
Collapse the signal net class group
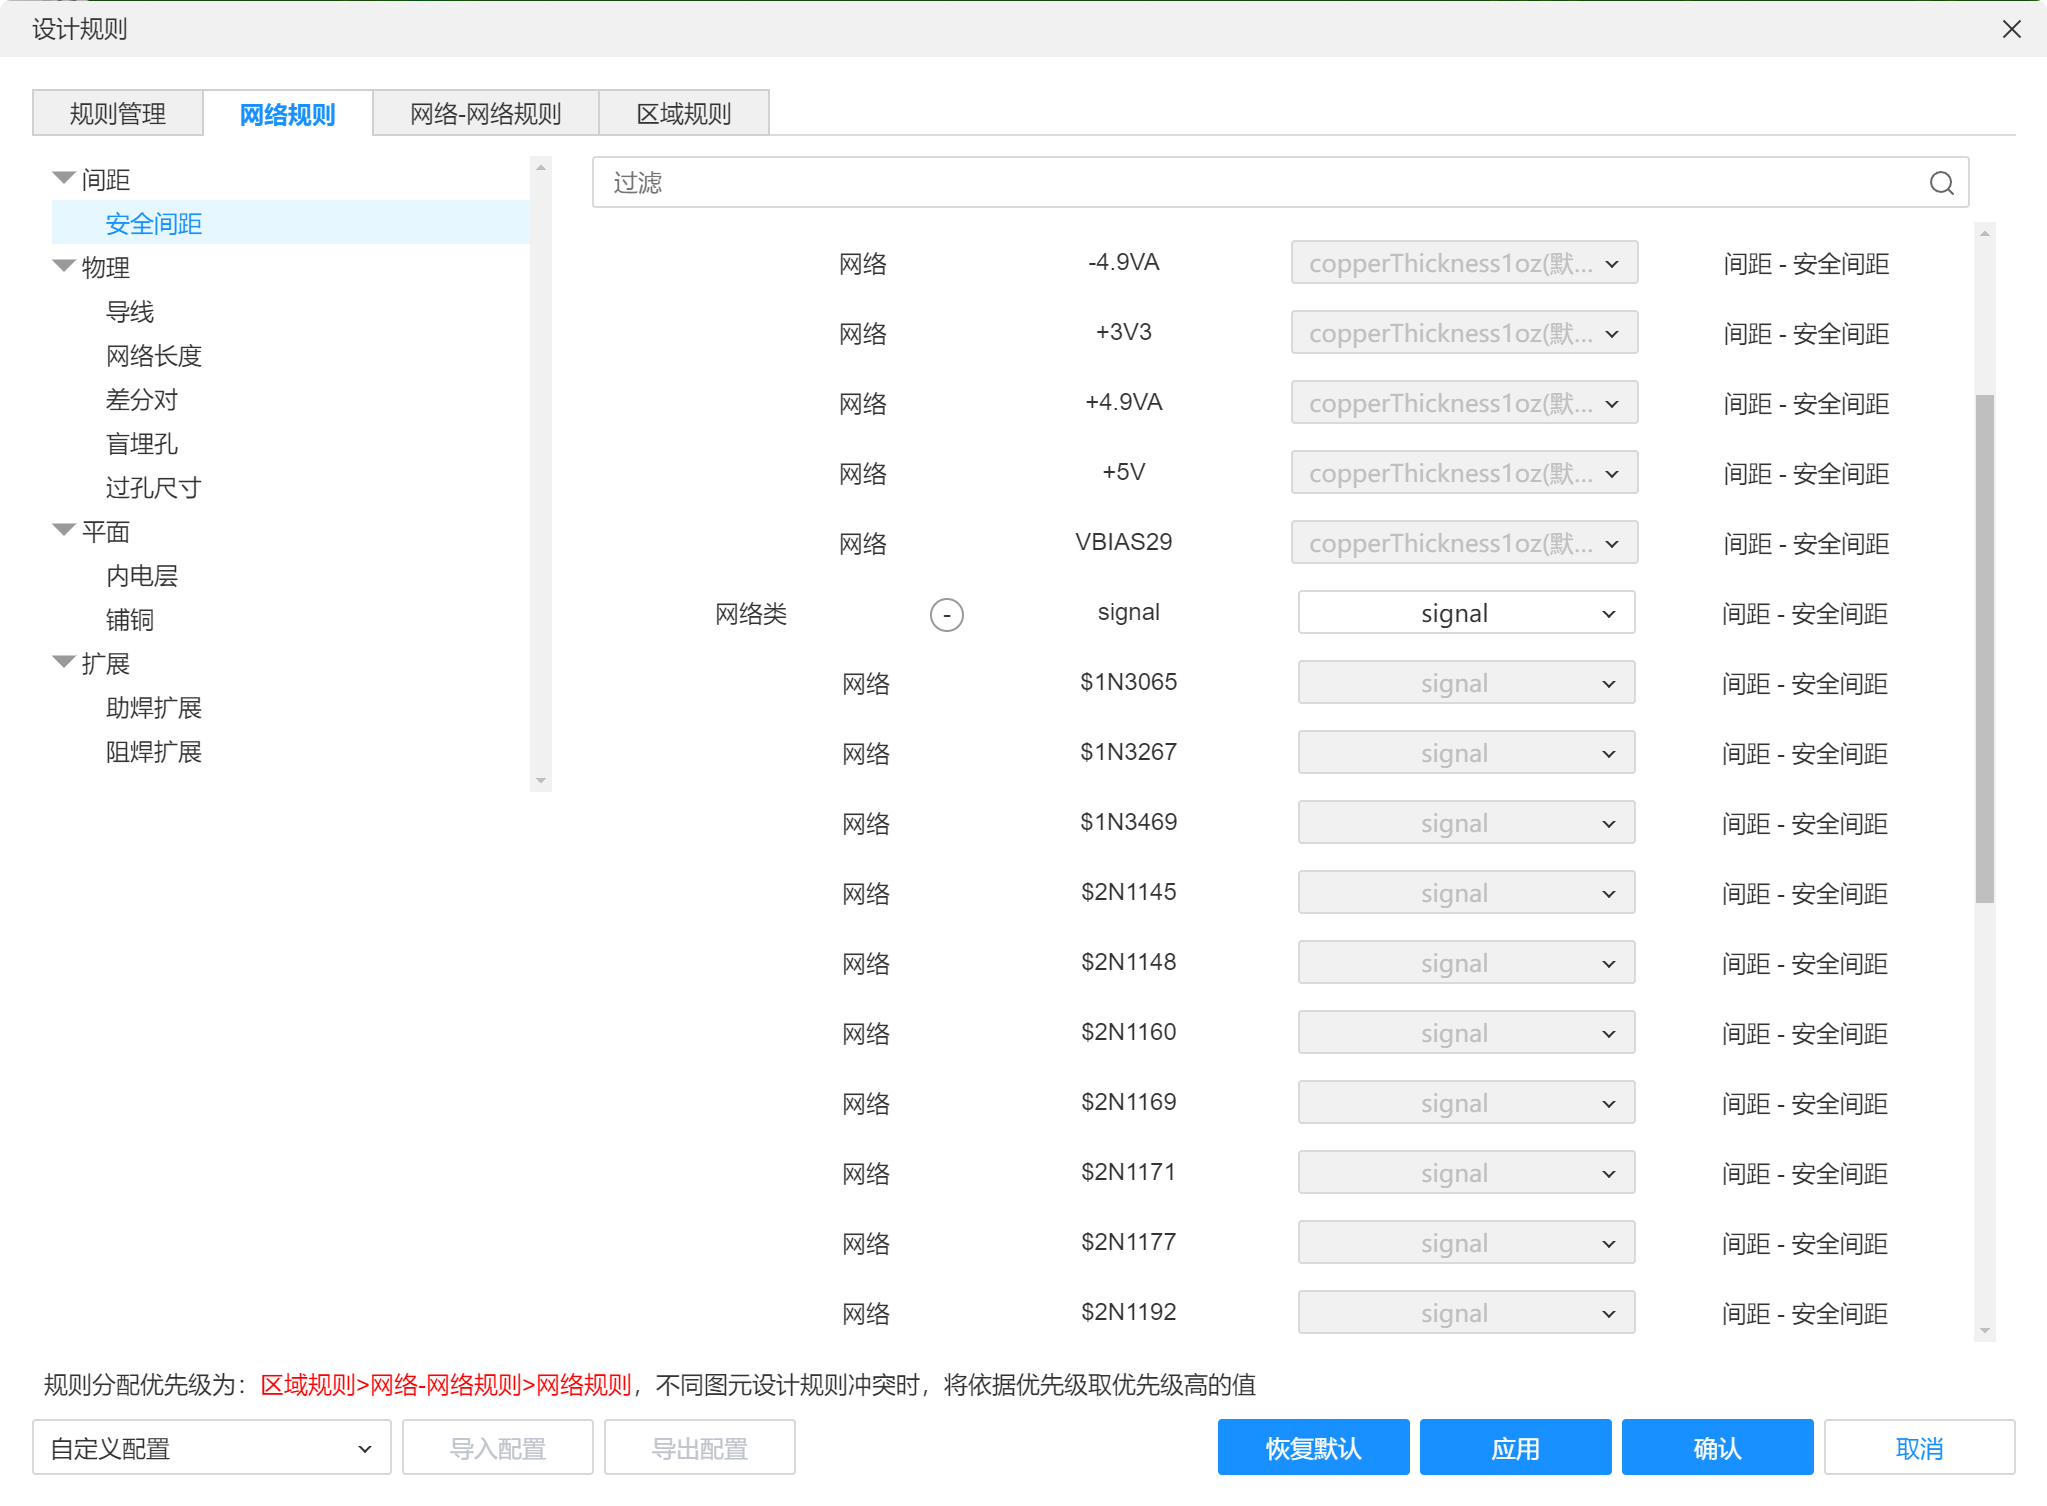coord(946,614)
